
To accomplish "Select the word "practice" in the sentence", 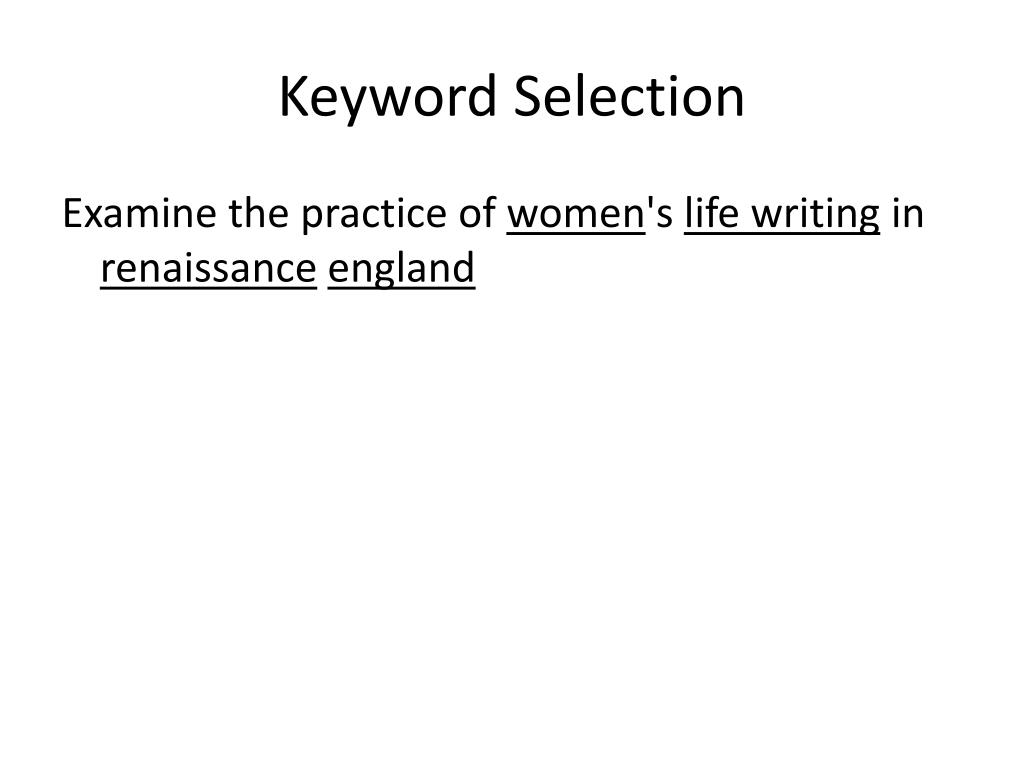I will 373,216.
